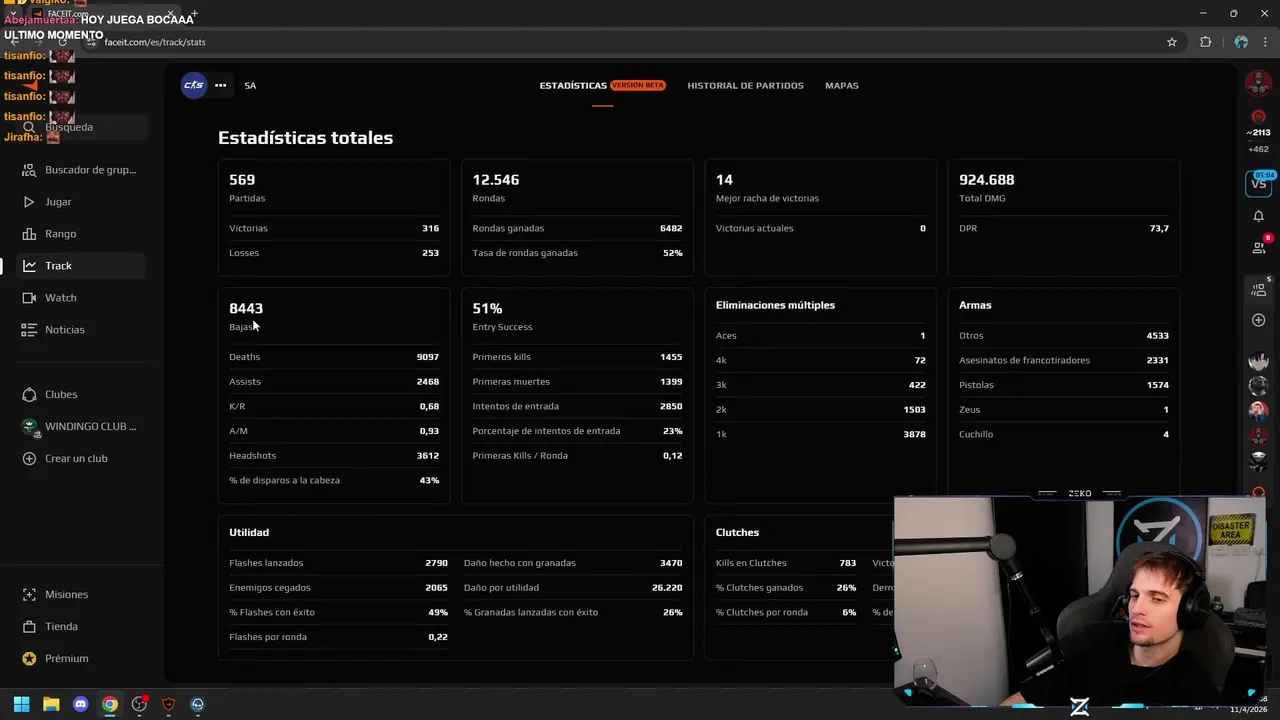
Task: Open the Historial de partidos tab
Action: [745, 85]
